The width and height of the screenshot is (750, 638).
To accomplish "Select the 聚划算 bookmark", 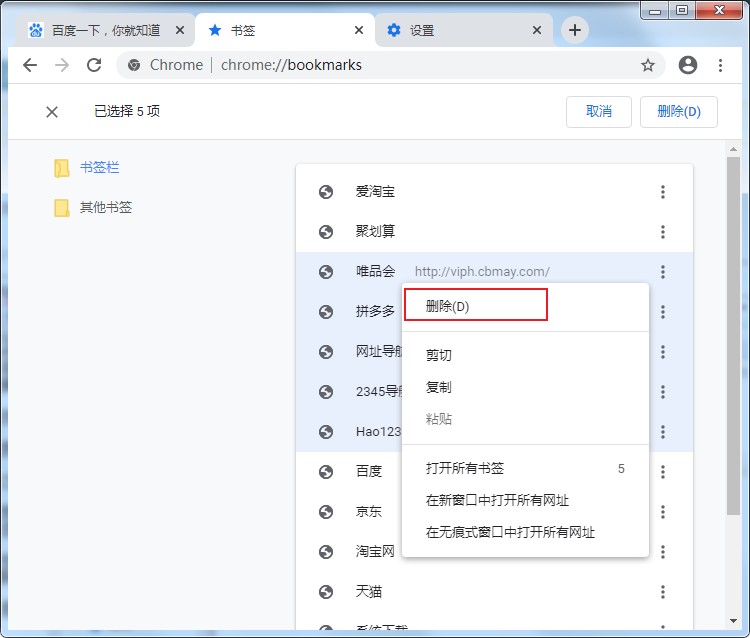I will click(x=495, y=232).
